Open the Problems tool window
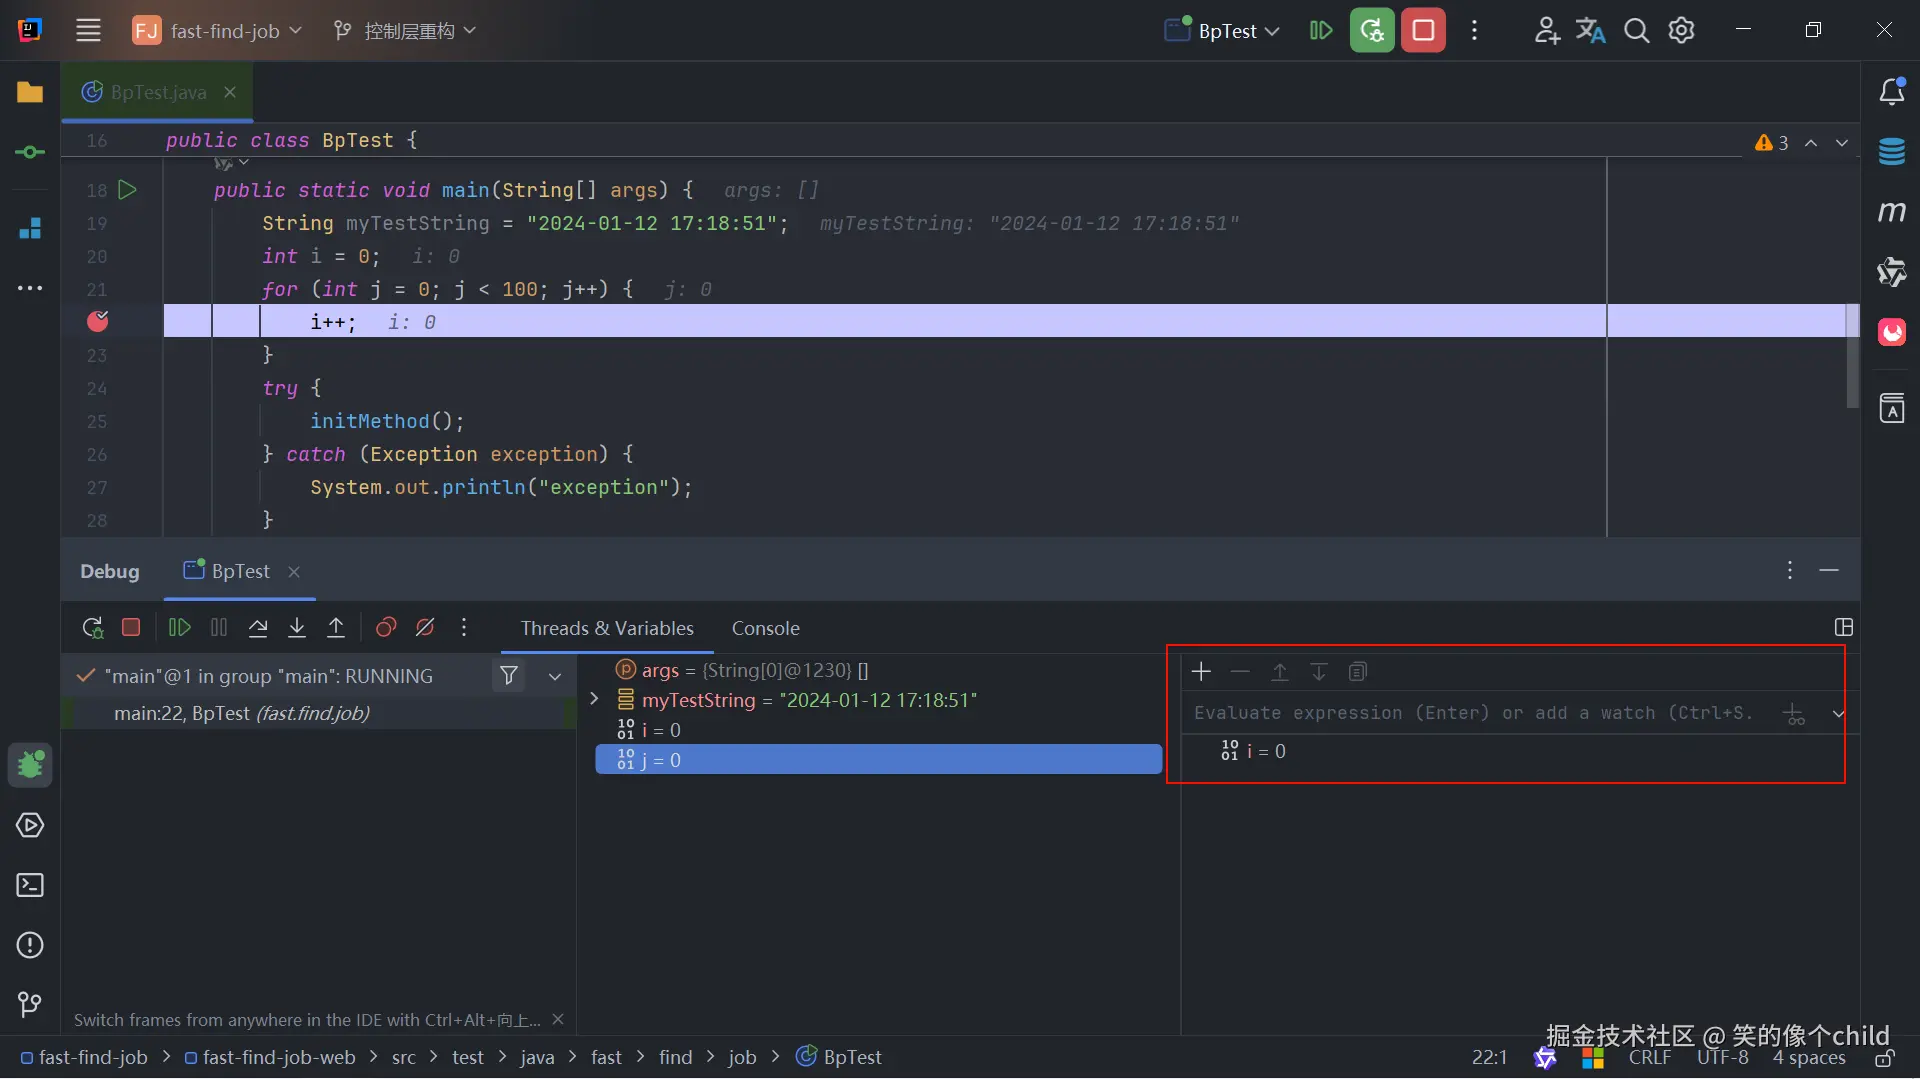This screenshot has height=1079, width=1920. point(30,945)
